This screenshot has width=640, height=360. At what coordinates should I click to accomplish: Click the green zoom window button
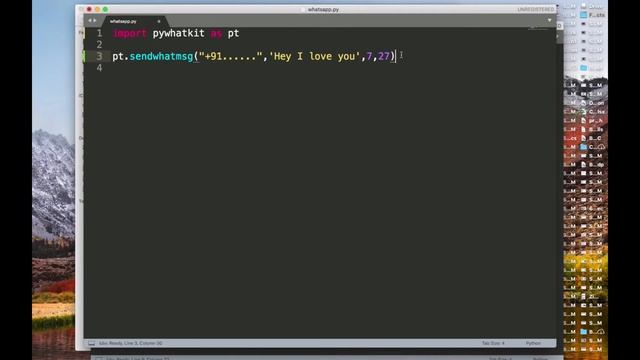pos(105,9)
